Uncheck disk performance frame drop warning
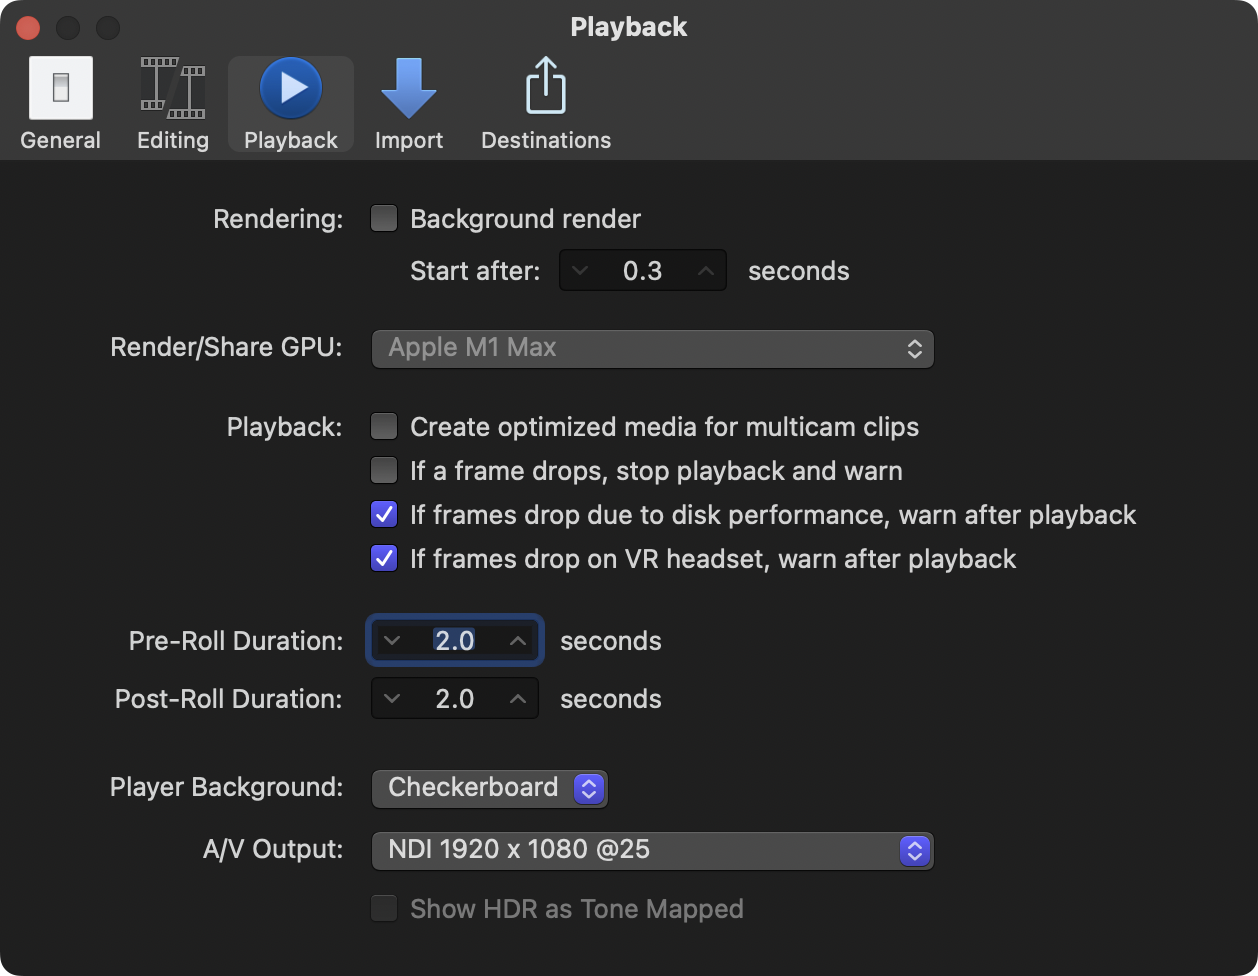This screenshot has width=1258, height=976. [x=384, y=515]
